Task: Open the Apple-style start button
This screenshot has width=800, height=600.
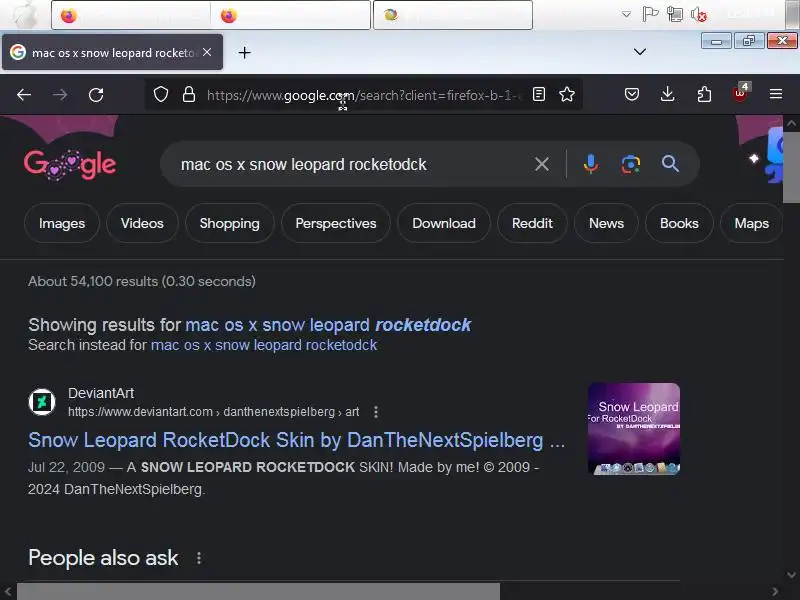Action: 24,14
